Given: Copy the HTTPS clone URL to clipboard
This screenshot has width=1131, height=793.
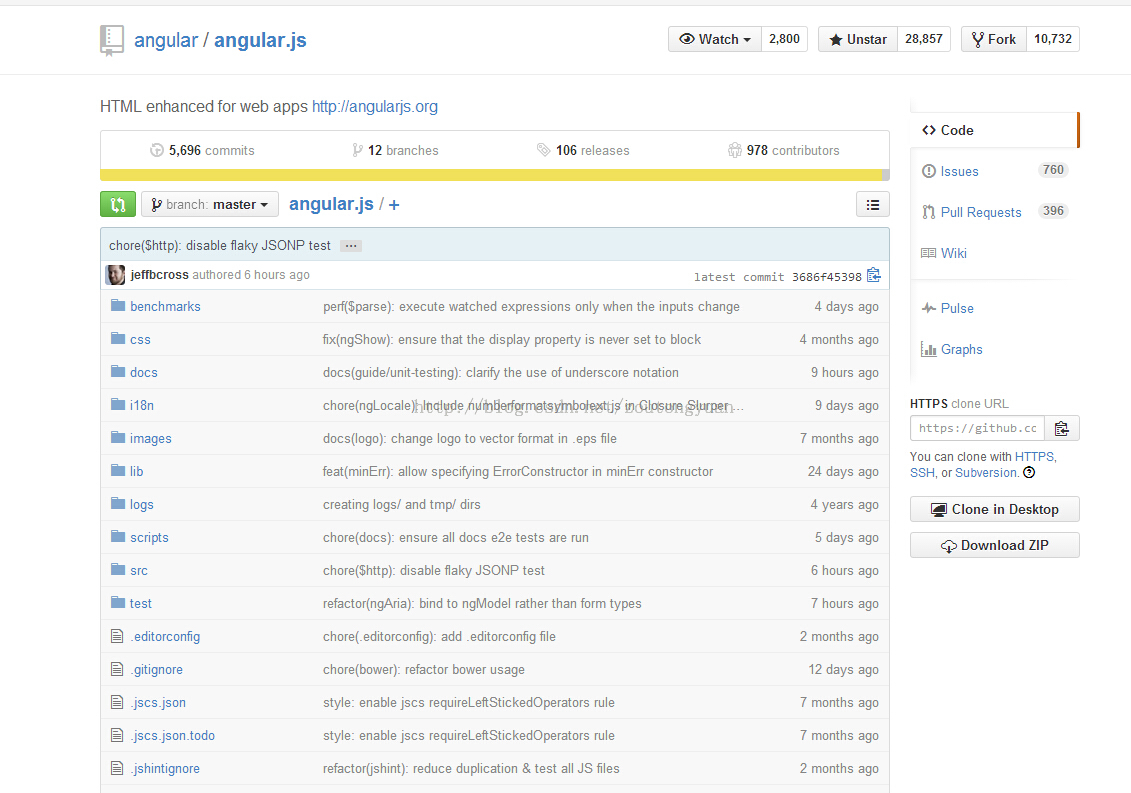Looking at the screenshot, I should (1061, 428).
